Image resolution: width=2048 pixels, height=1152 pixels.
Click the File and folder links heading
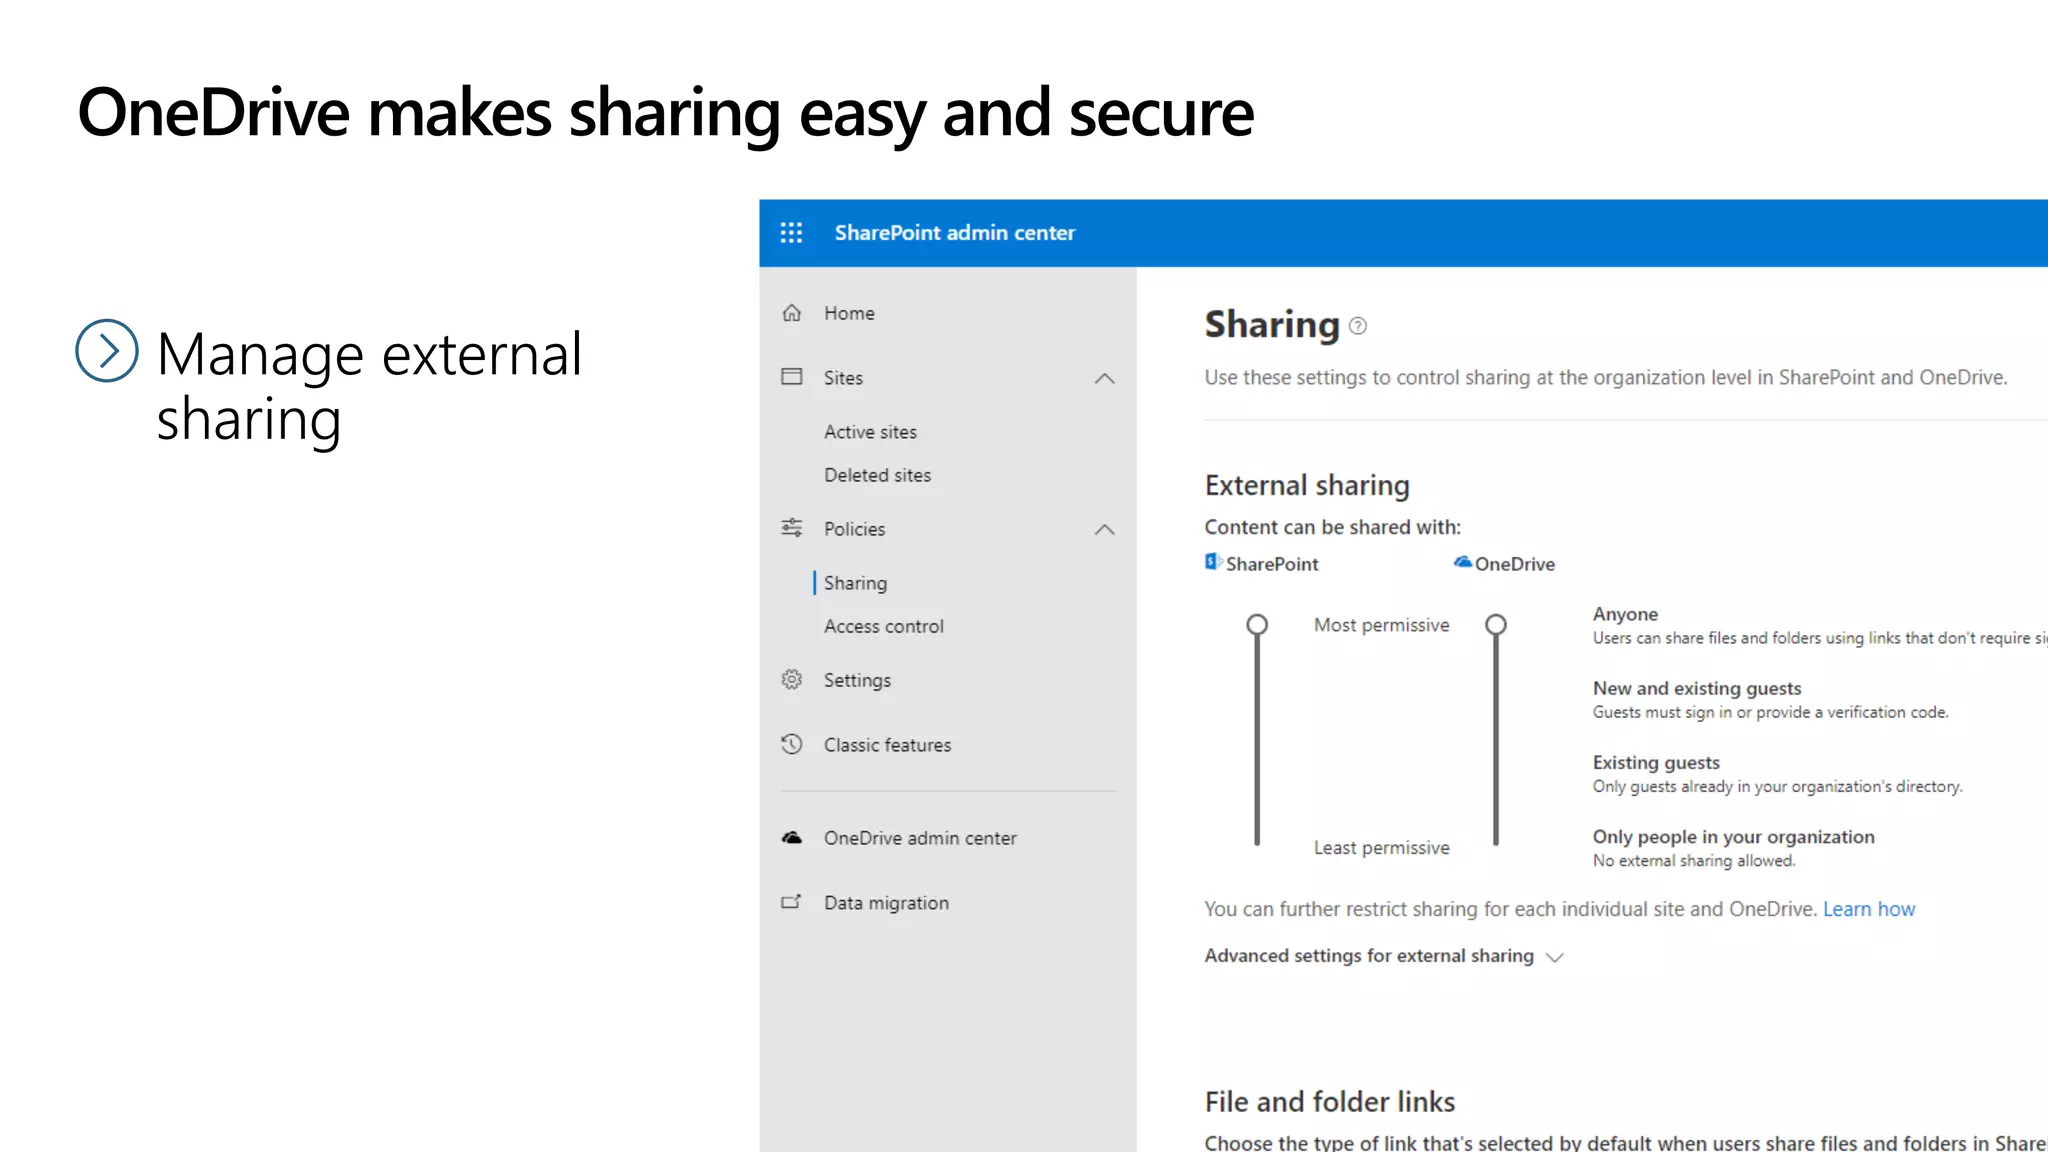click(x=1330, y=1102)
